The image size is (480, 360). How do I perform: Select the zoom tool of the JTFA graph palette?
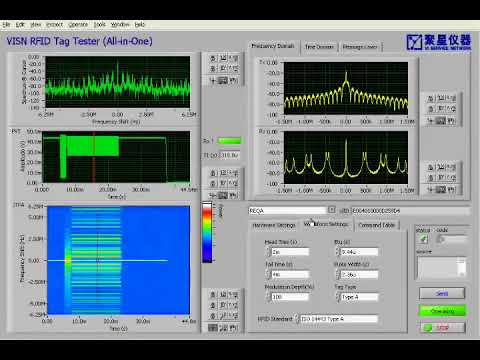coord(223,327)
